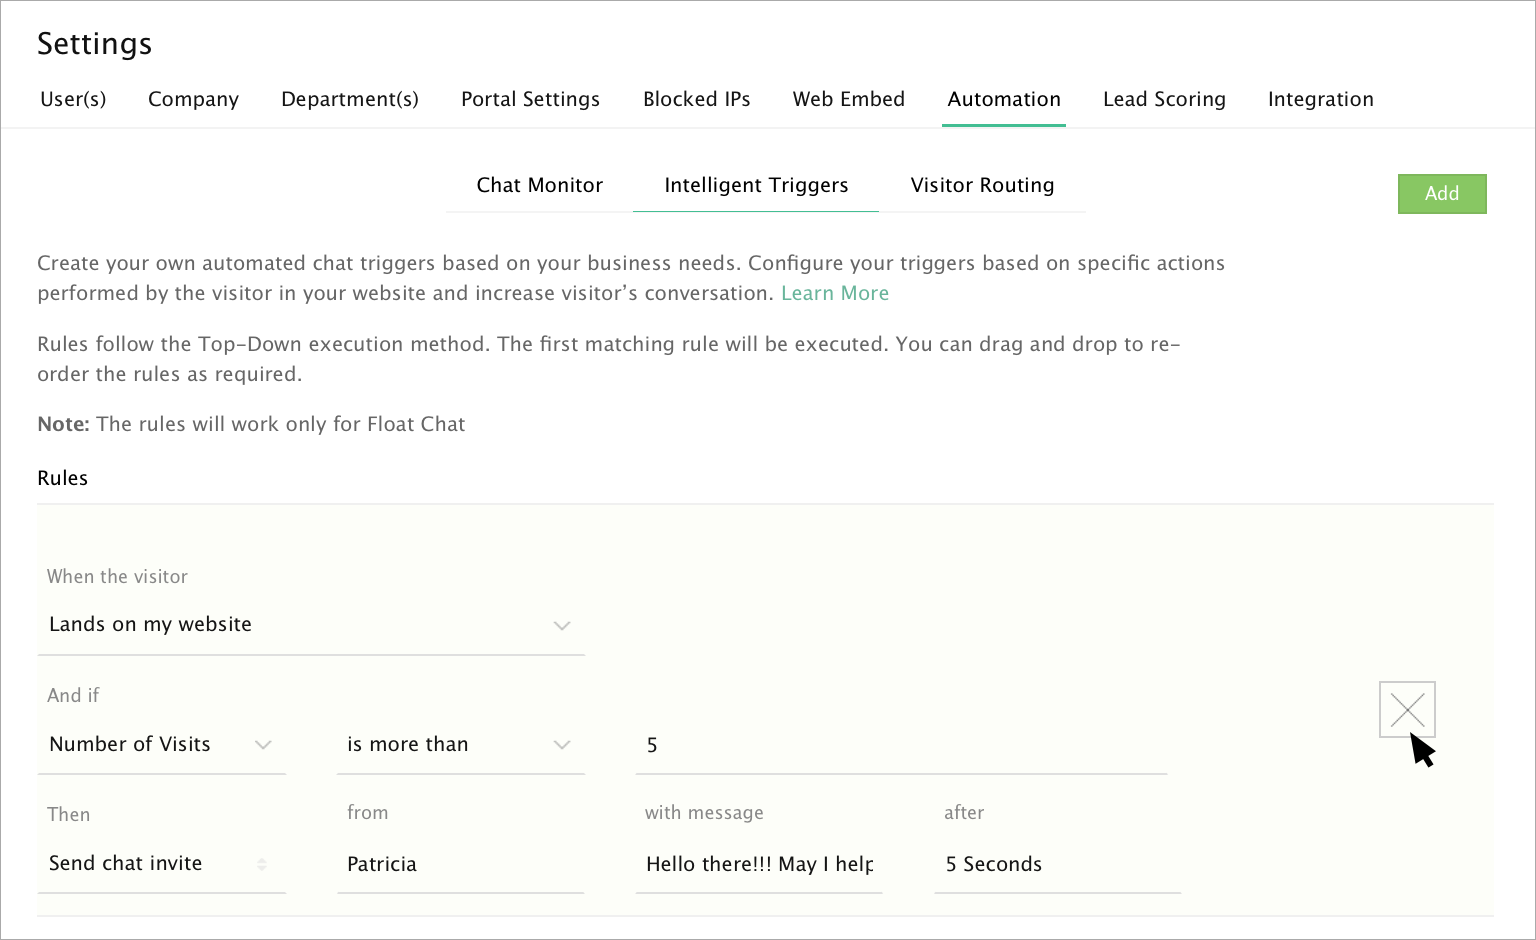Go to the User(s) settings tab
The image size is (1536, 940).
73,99
